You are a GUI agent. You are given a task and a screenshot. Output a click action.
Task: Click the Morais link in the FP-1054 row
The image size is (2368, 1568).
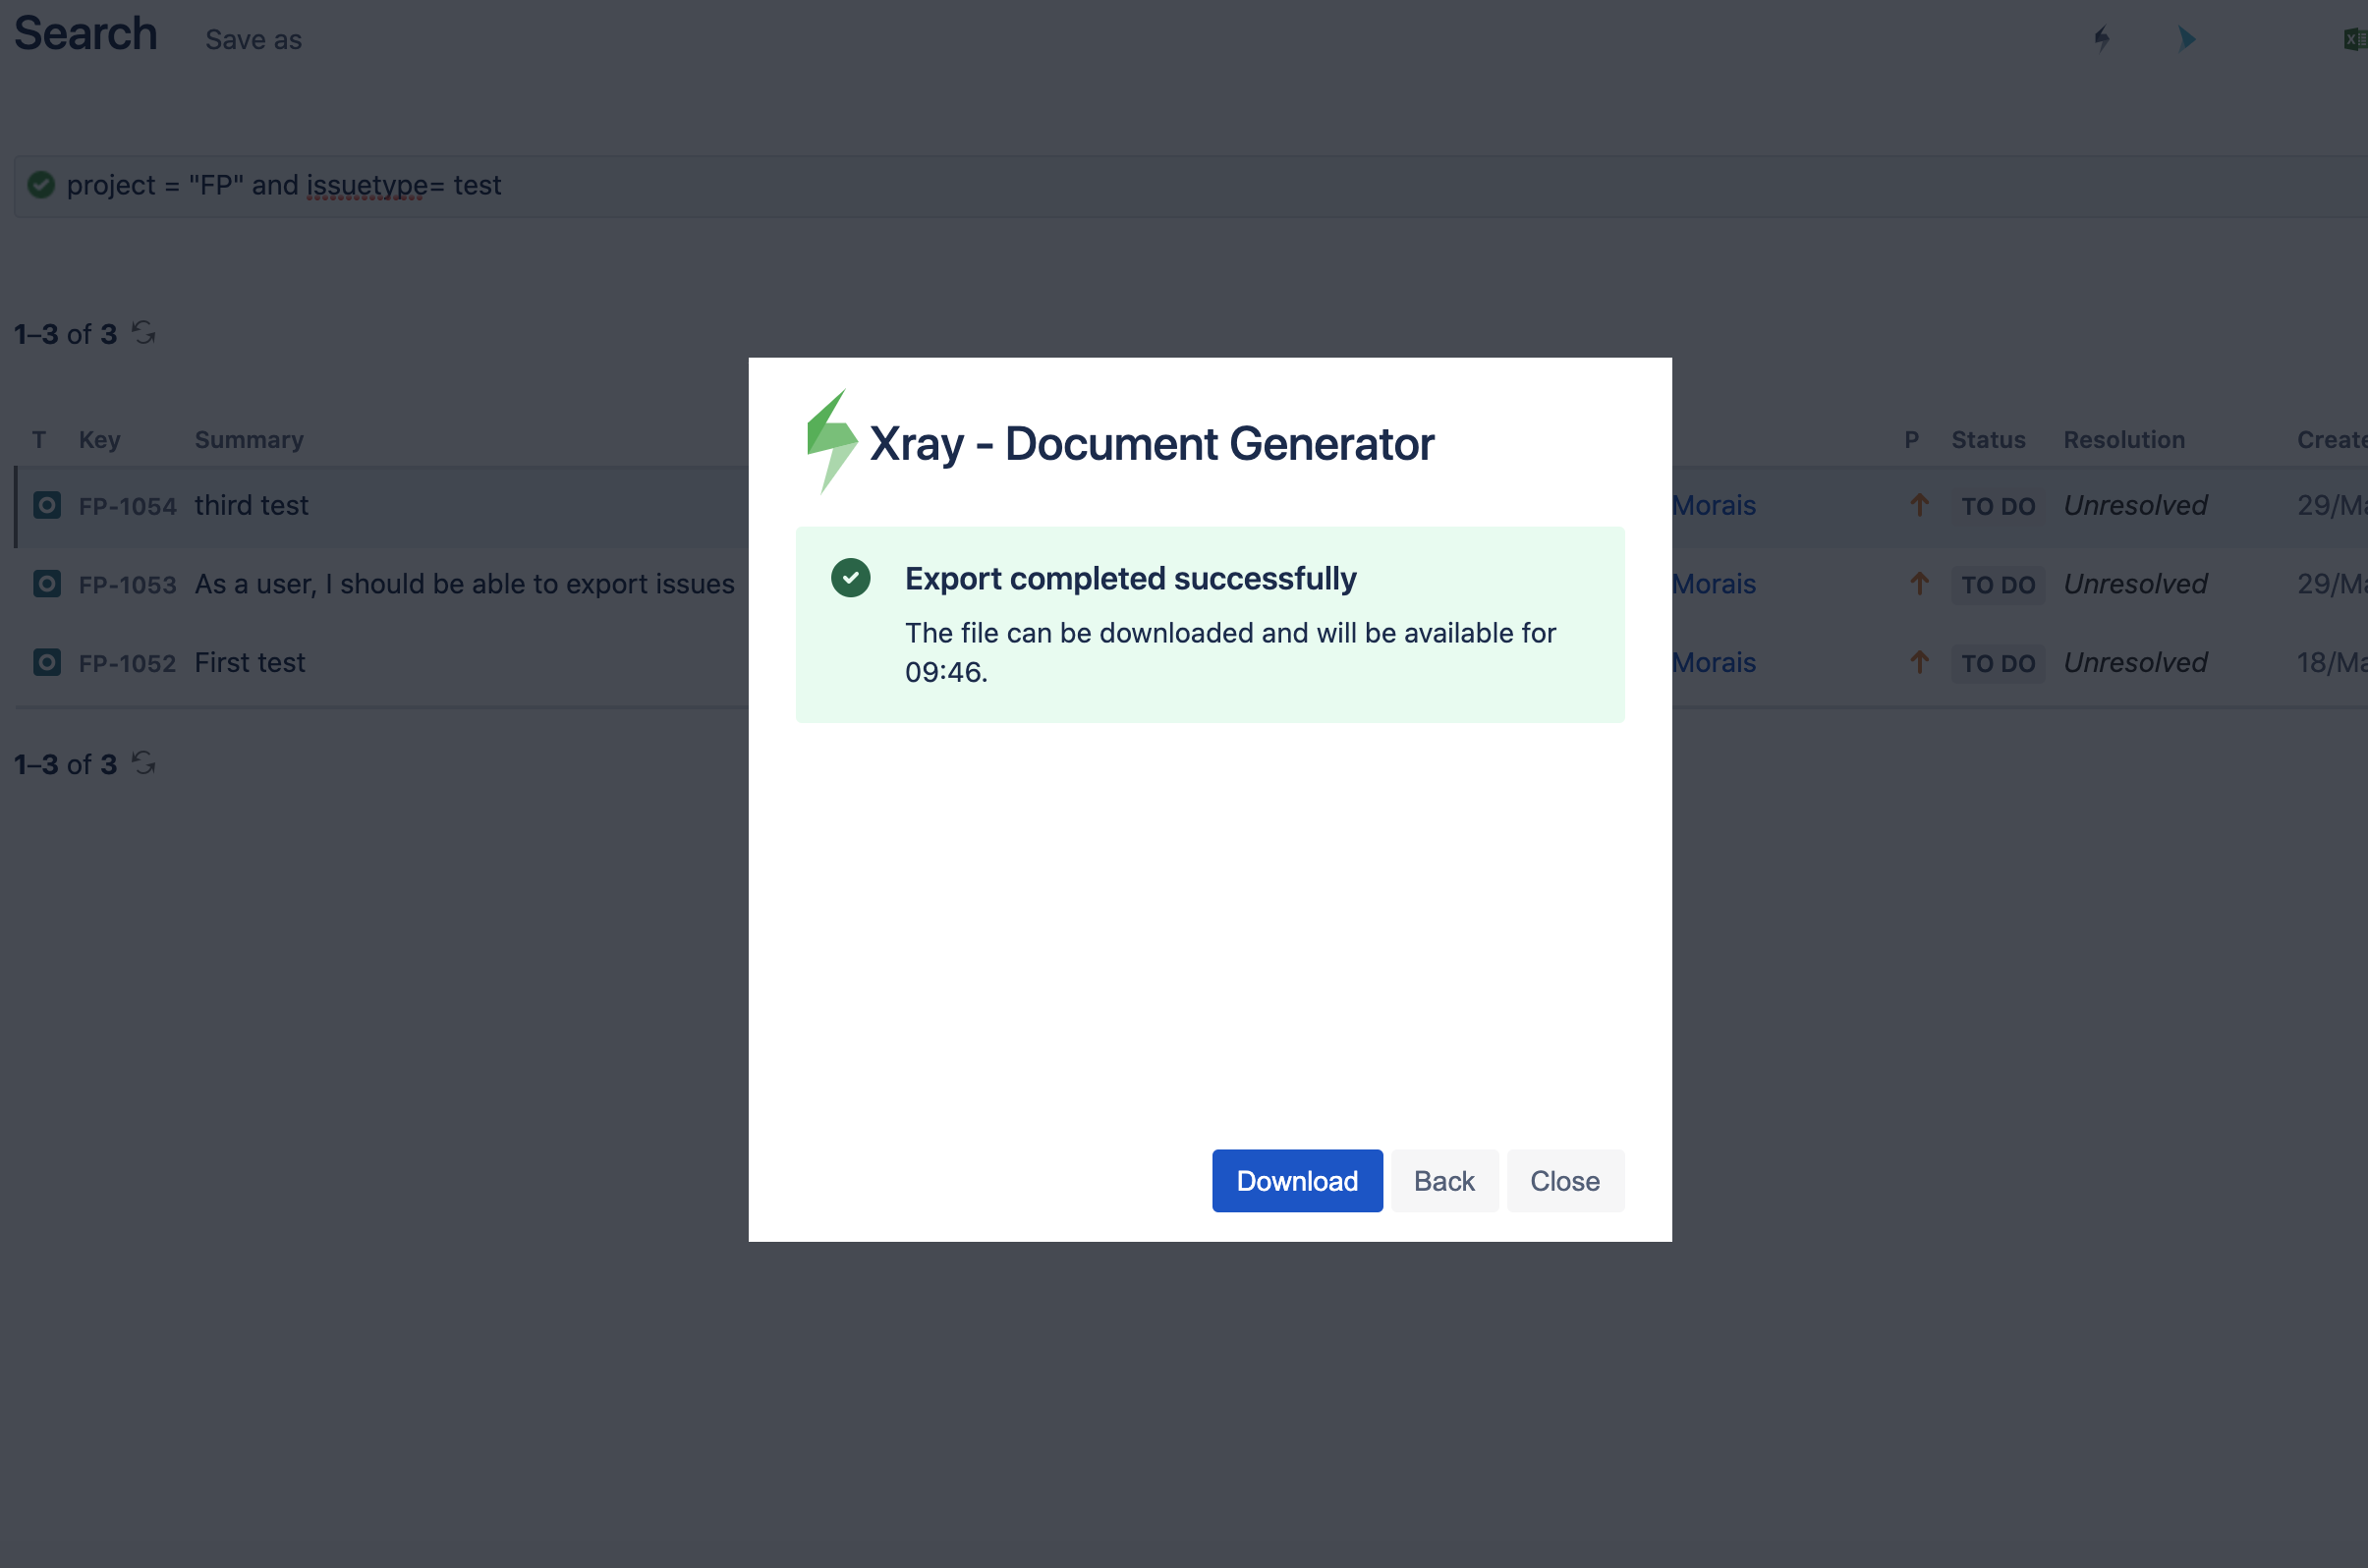(1714, 505)
